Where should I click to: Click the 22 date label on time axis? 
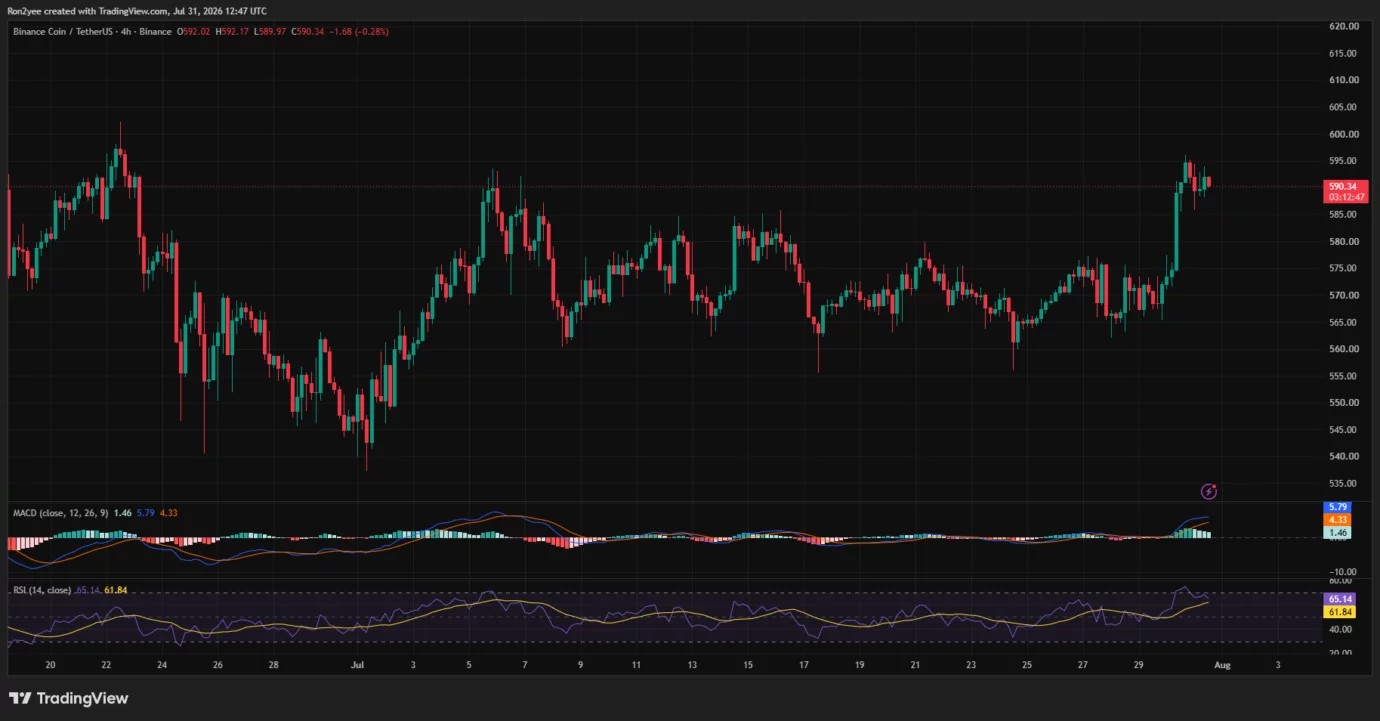coord(107,664)
